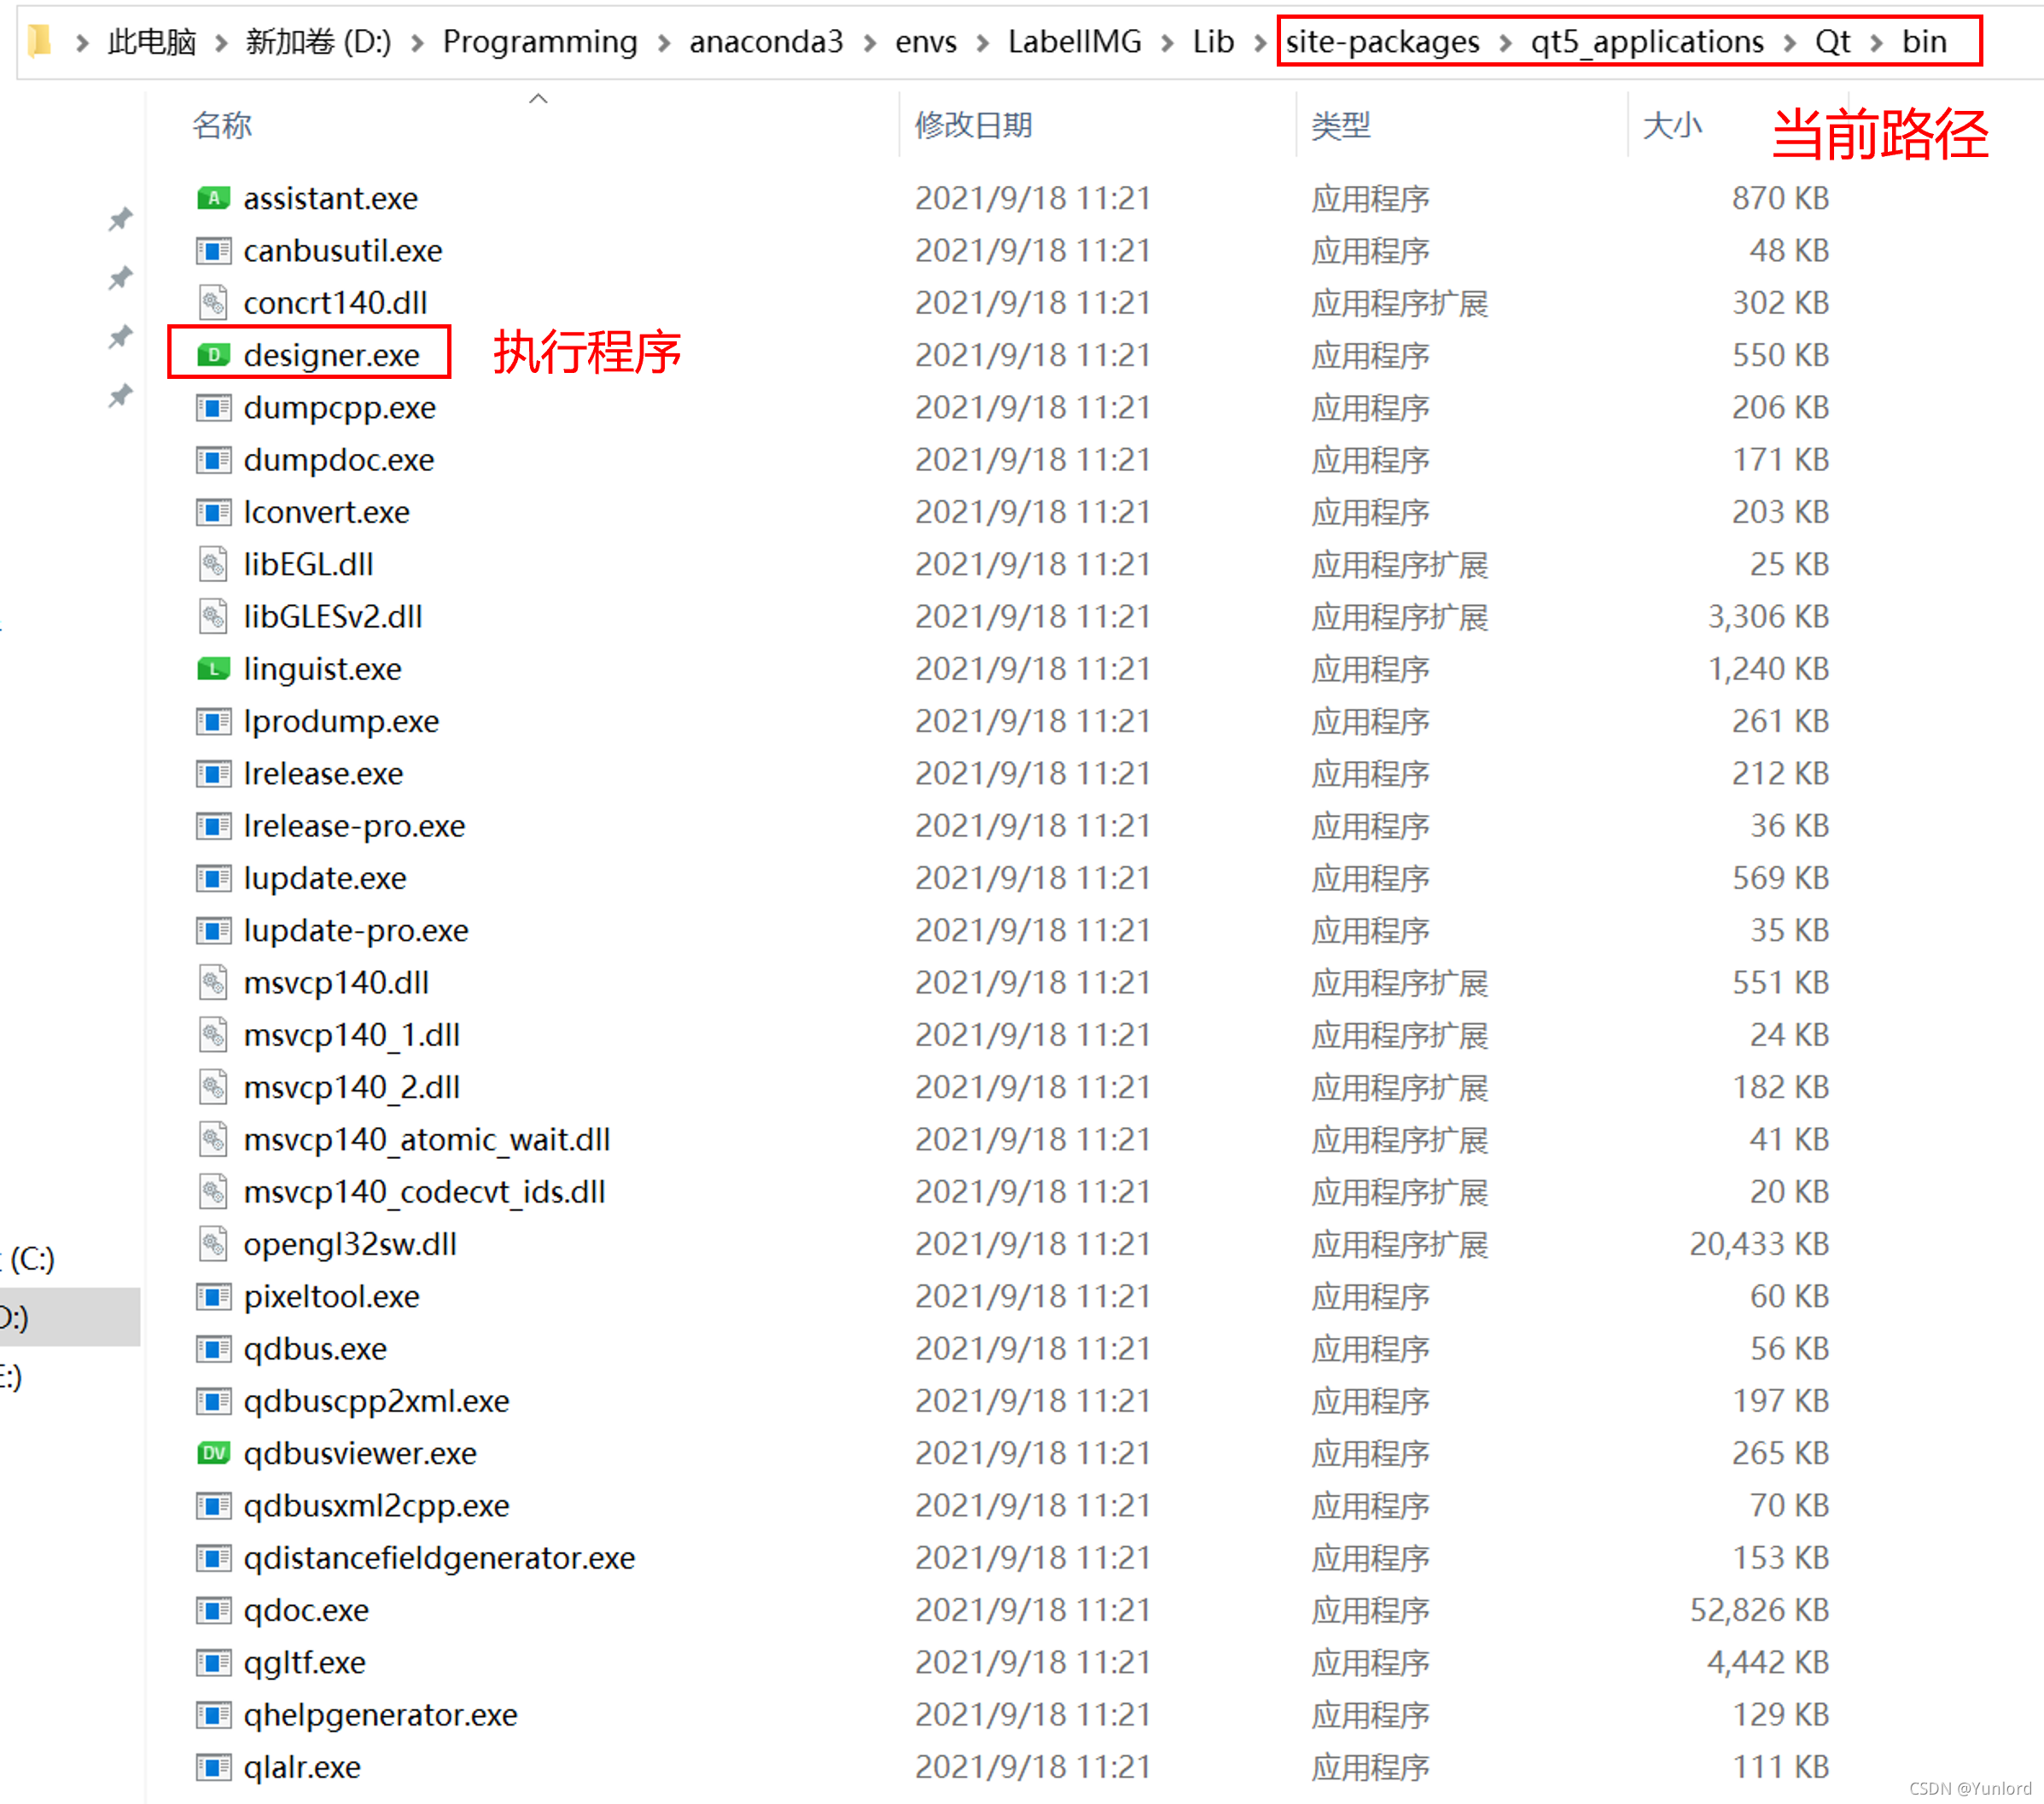This screenshot has width=2044, height=1804.
Task: Click the canbusutil.exe program icon
Action: click(x=213, y=250)
